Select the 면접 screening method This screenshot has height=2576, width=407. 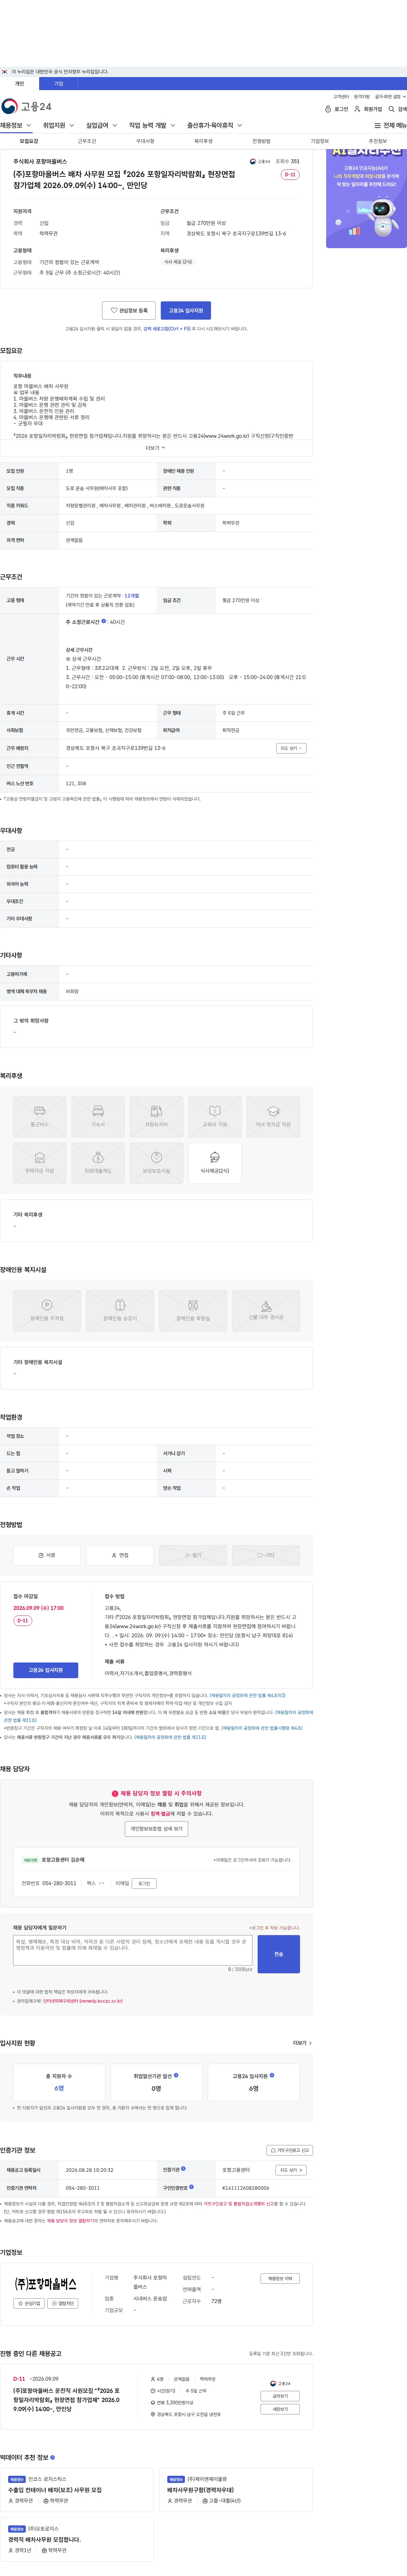coord(120,1555)
